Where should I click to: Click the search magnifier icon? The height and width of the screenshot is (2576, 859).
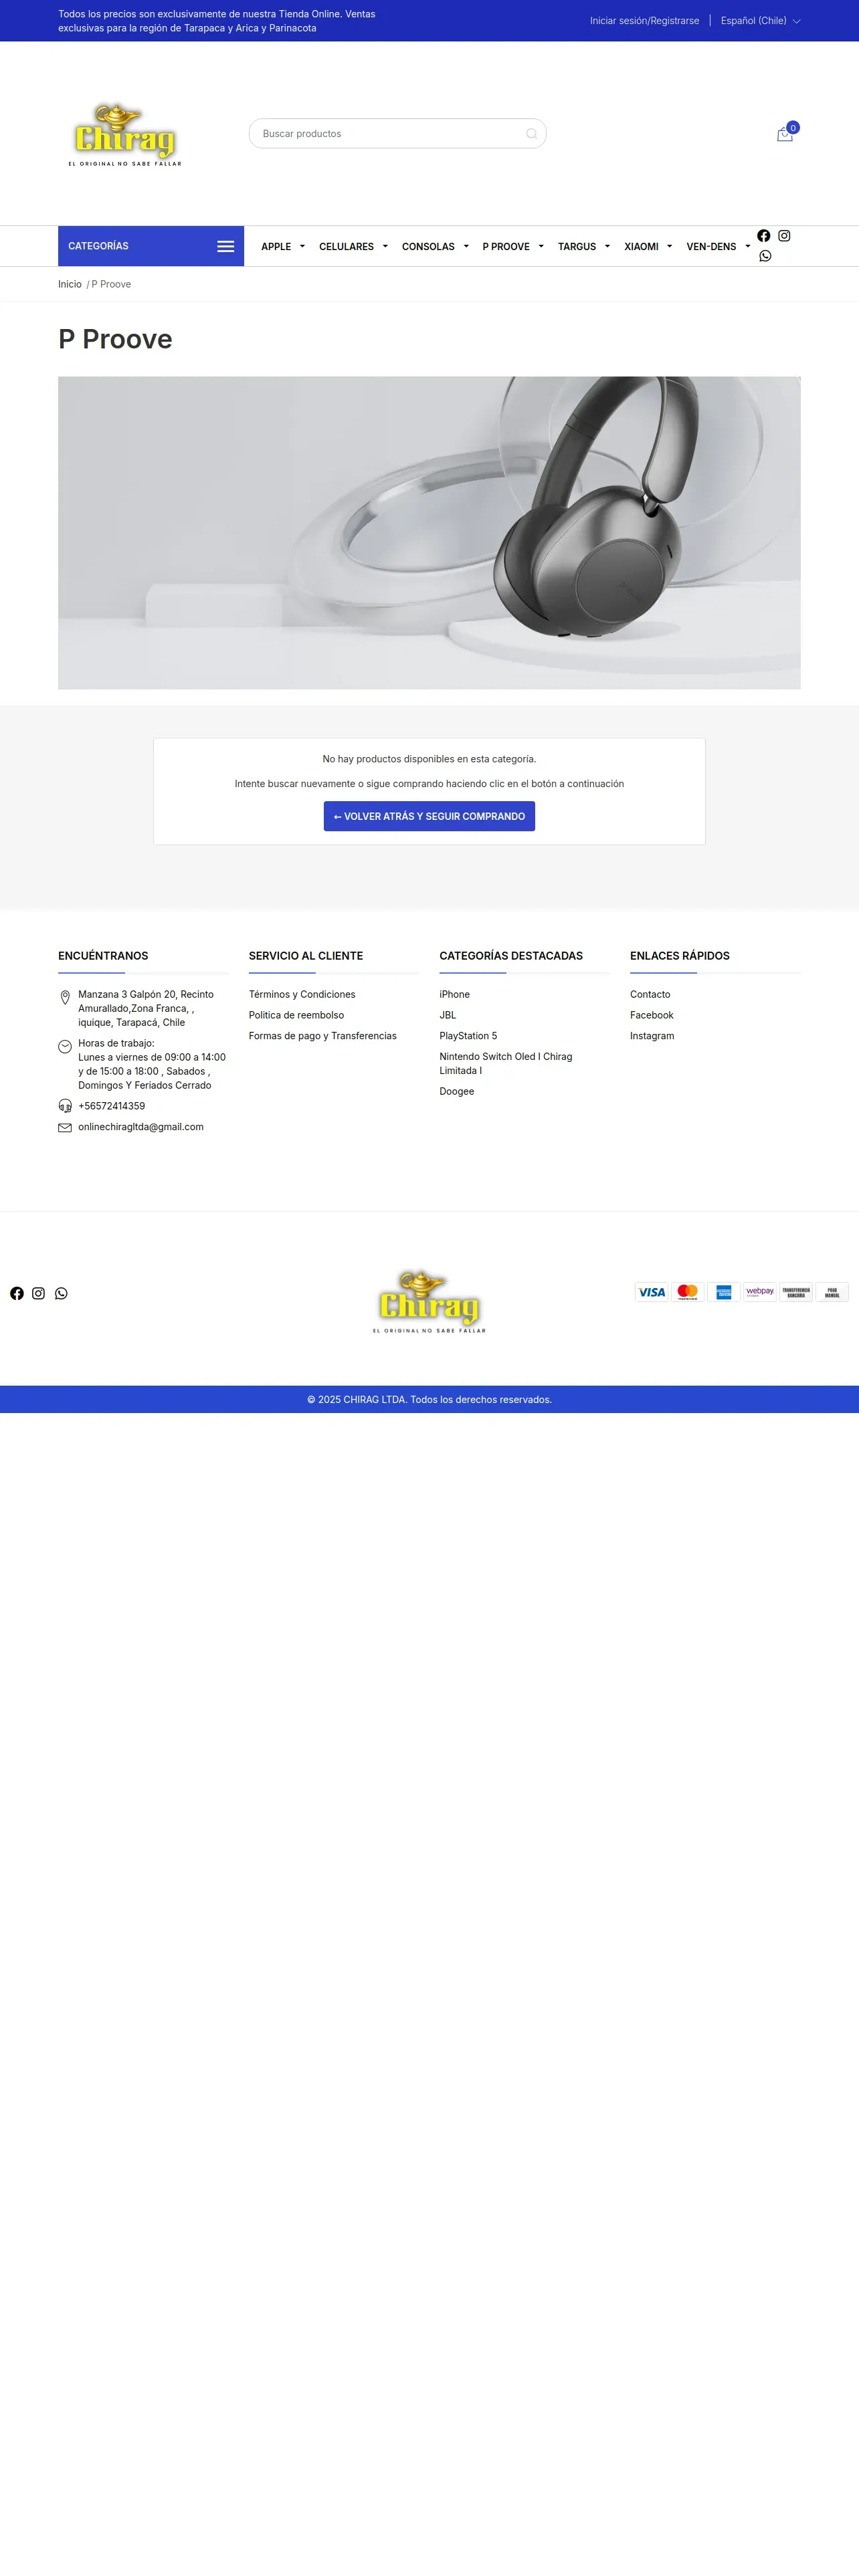pos(531,134)
